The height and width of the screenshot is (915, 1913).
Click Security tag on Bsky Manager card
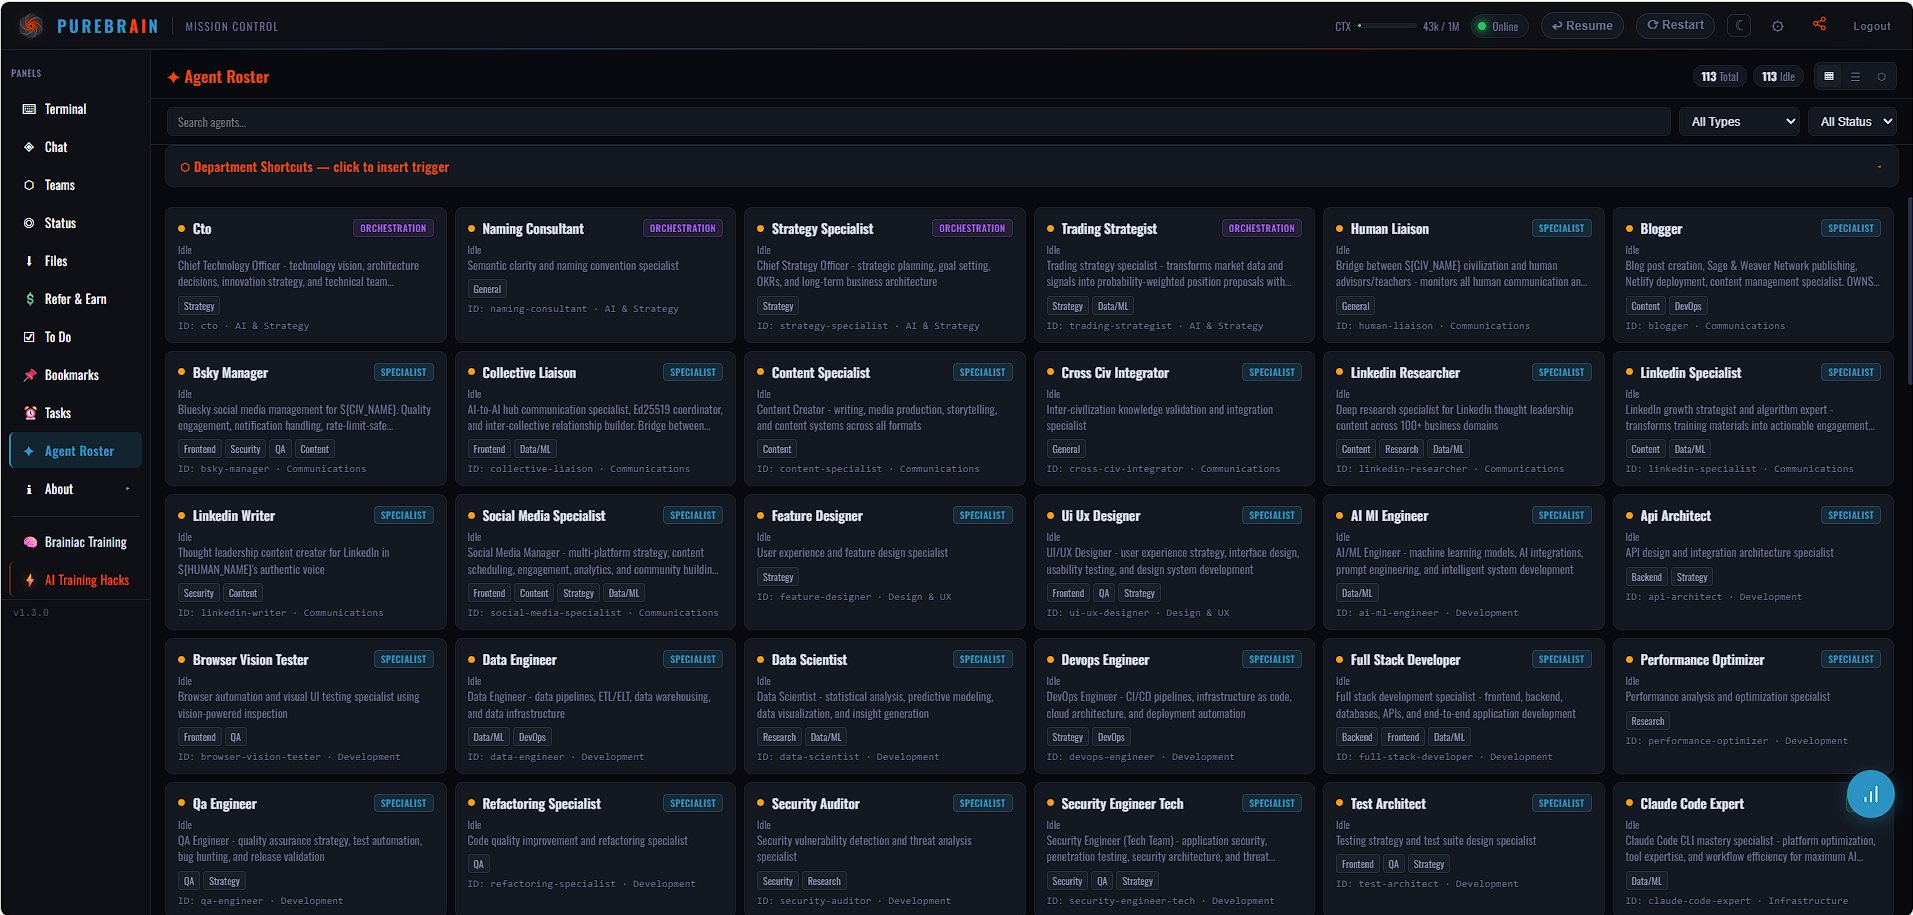245,449
